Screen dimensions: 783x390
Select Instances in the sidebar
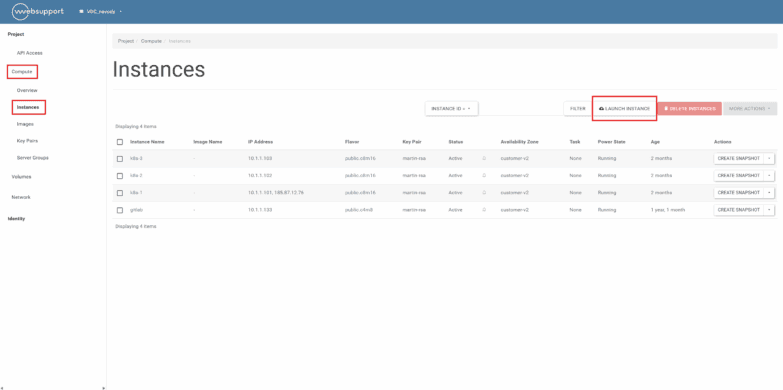[x=28, y=107]
